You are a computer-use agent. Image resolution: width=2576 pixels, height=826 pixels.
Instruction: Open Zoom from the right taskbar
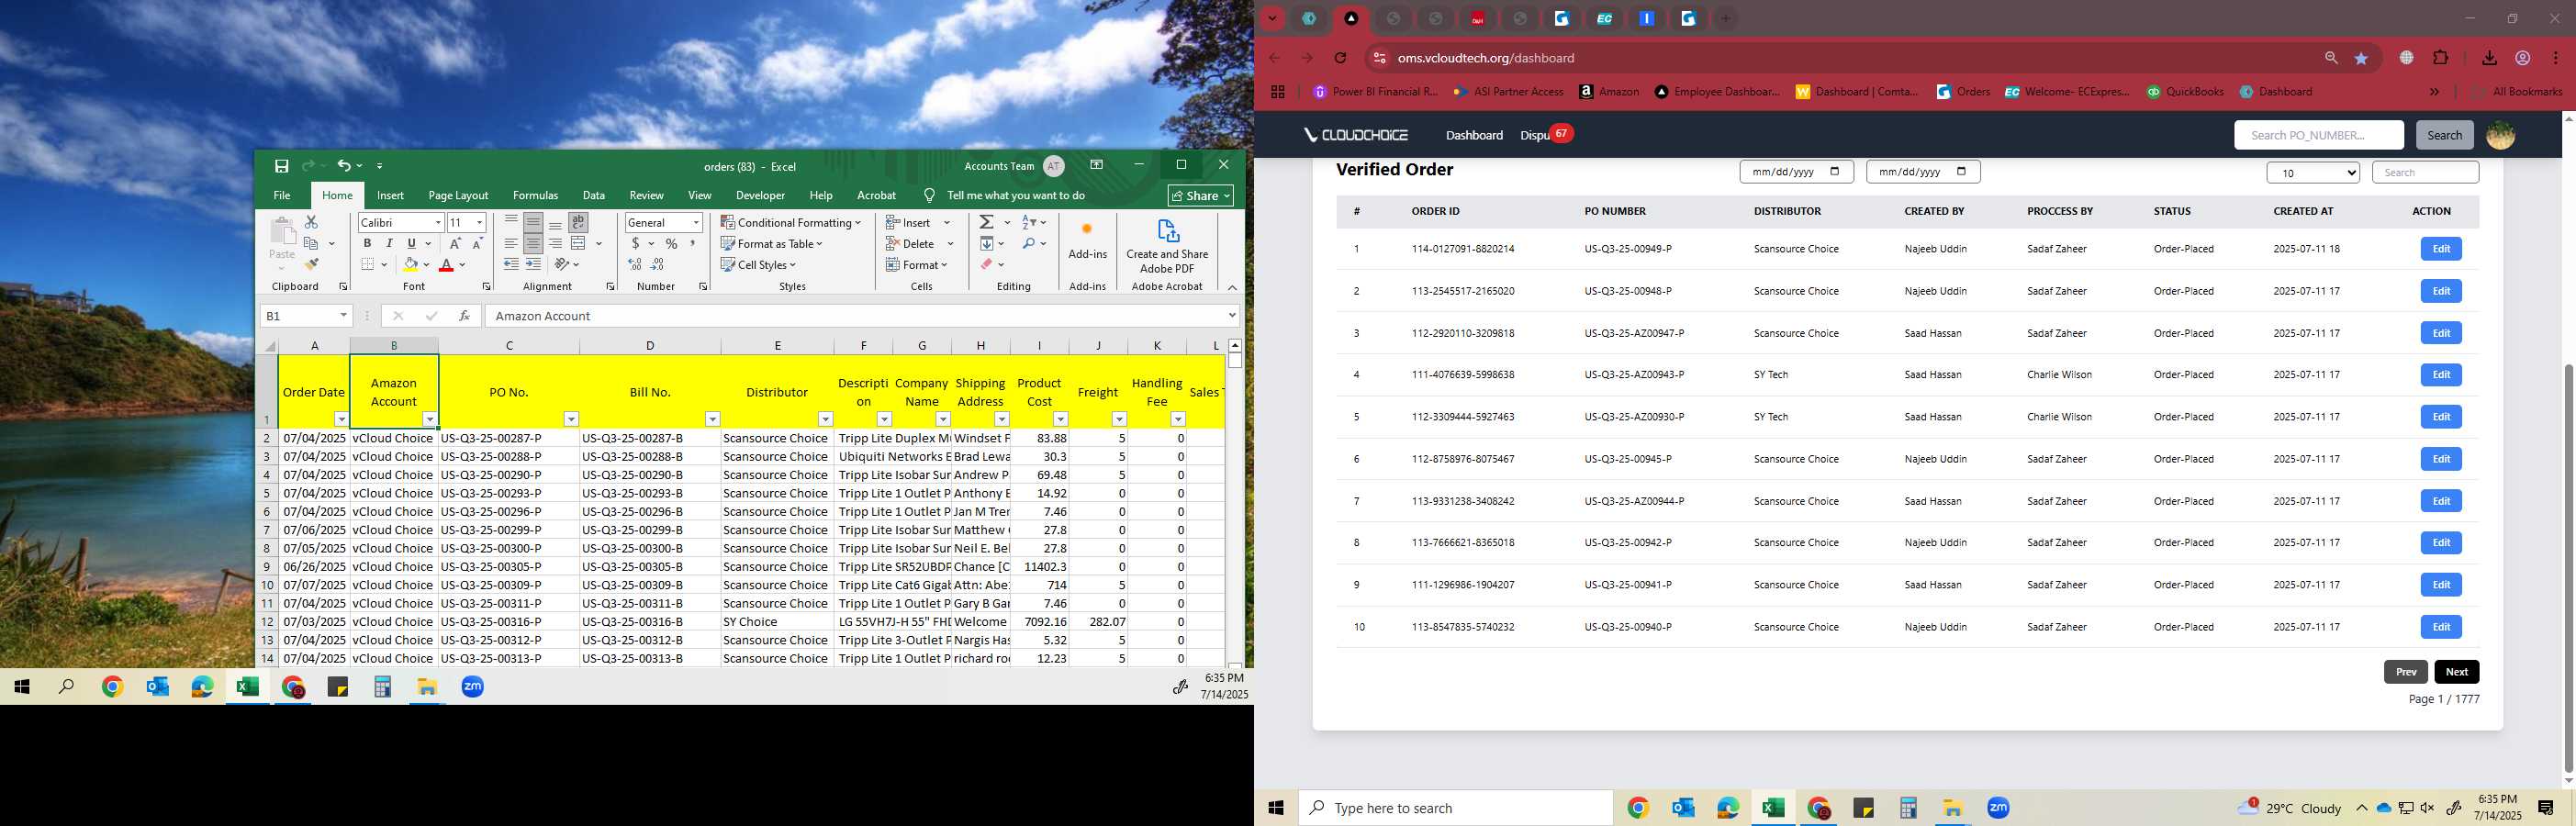click(1998, 808)
